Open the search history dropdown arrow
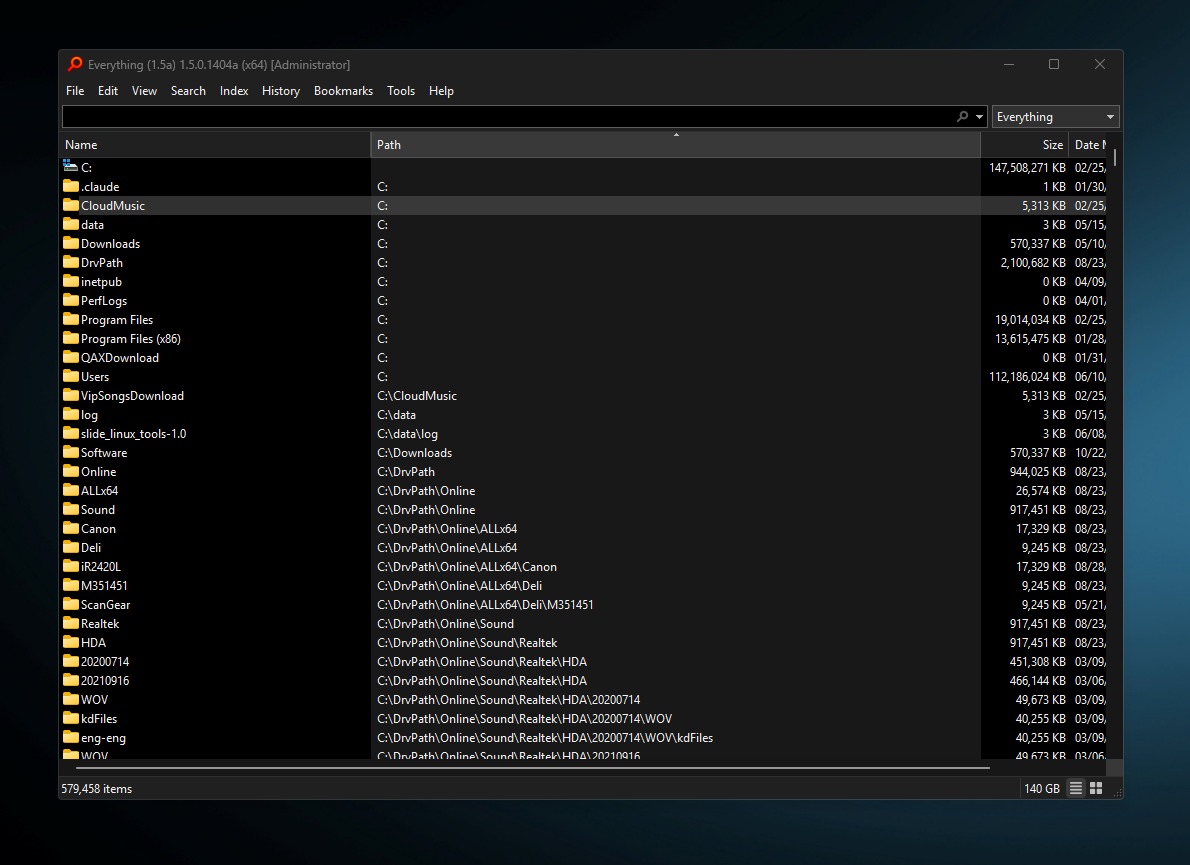Image resolution: width=1190 pixels, height=865 pixels. (979, 117)
